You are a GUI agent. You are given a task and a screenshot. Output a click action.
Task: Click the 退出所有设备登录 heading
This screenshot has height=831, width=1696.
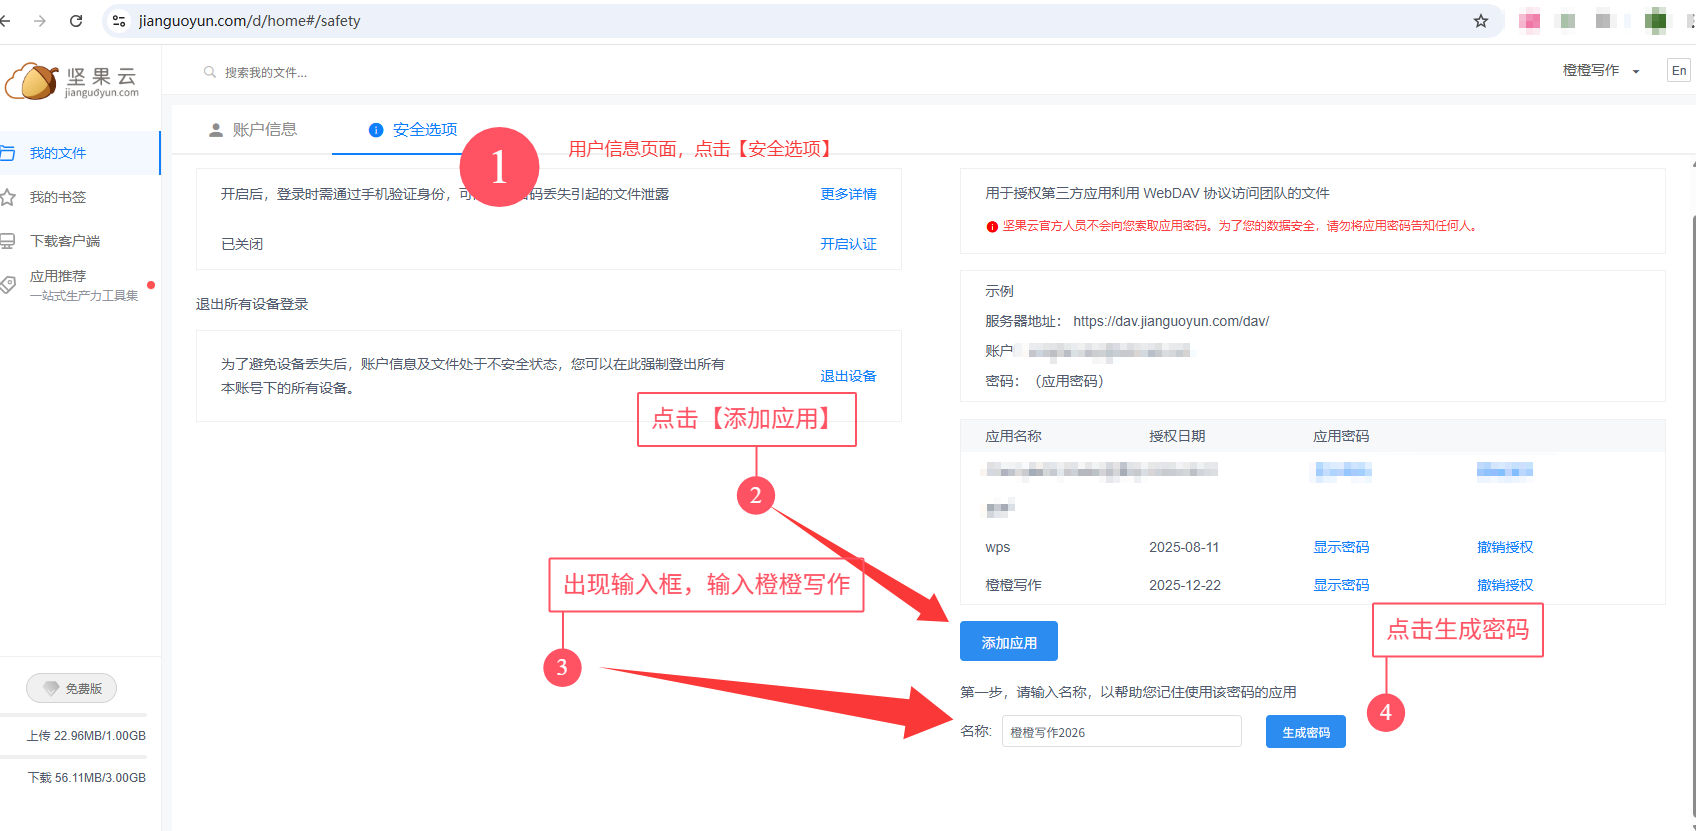pos(252,304)
